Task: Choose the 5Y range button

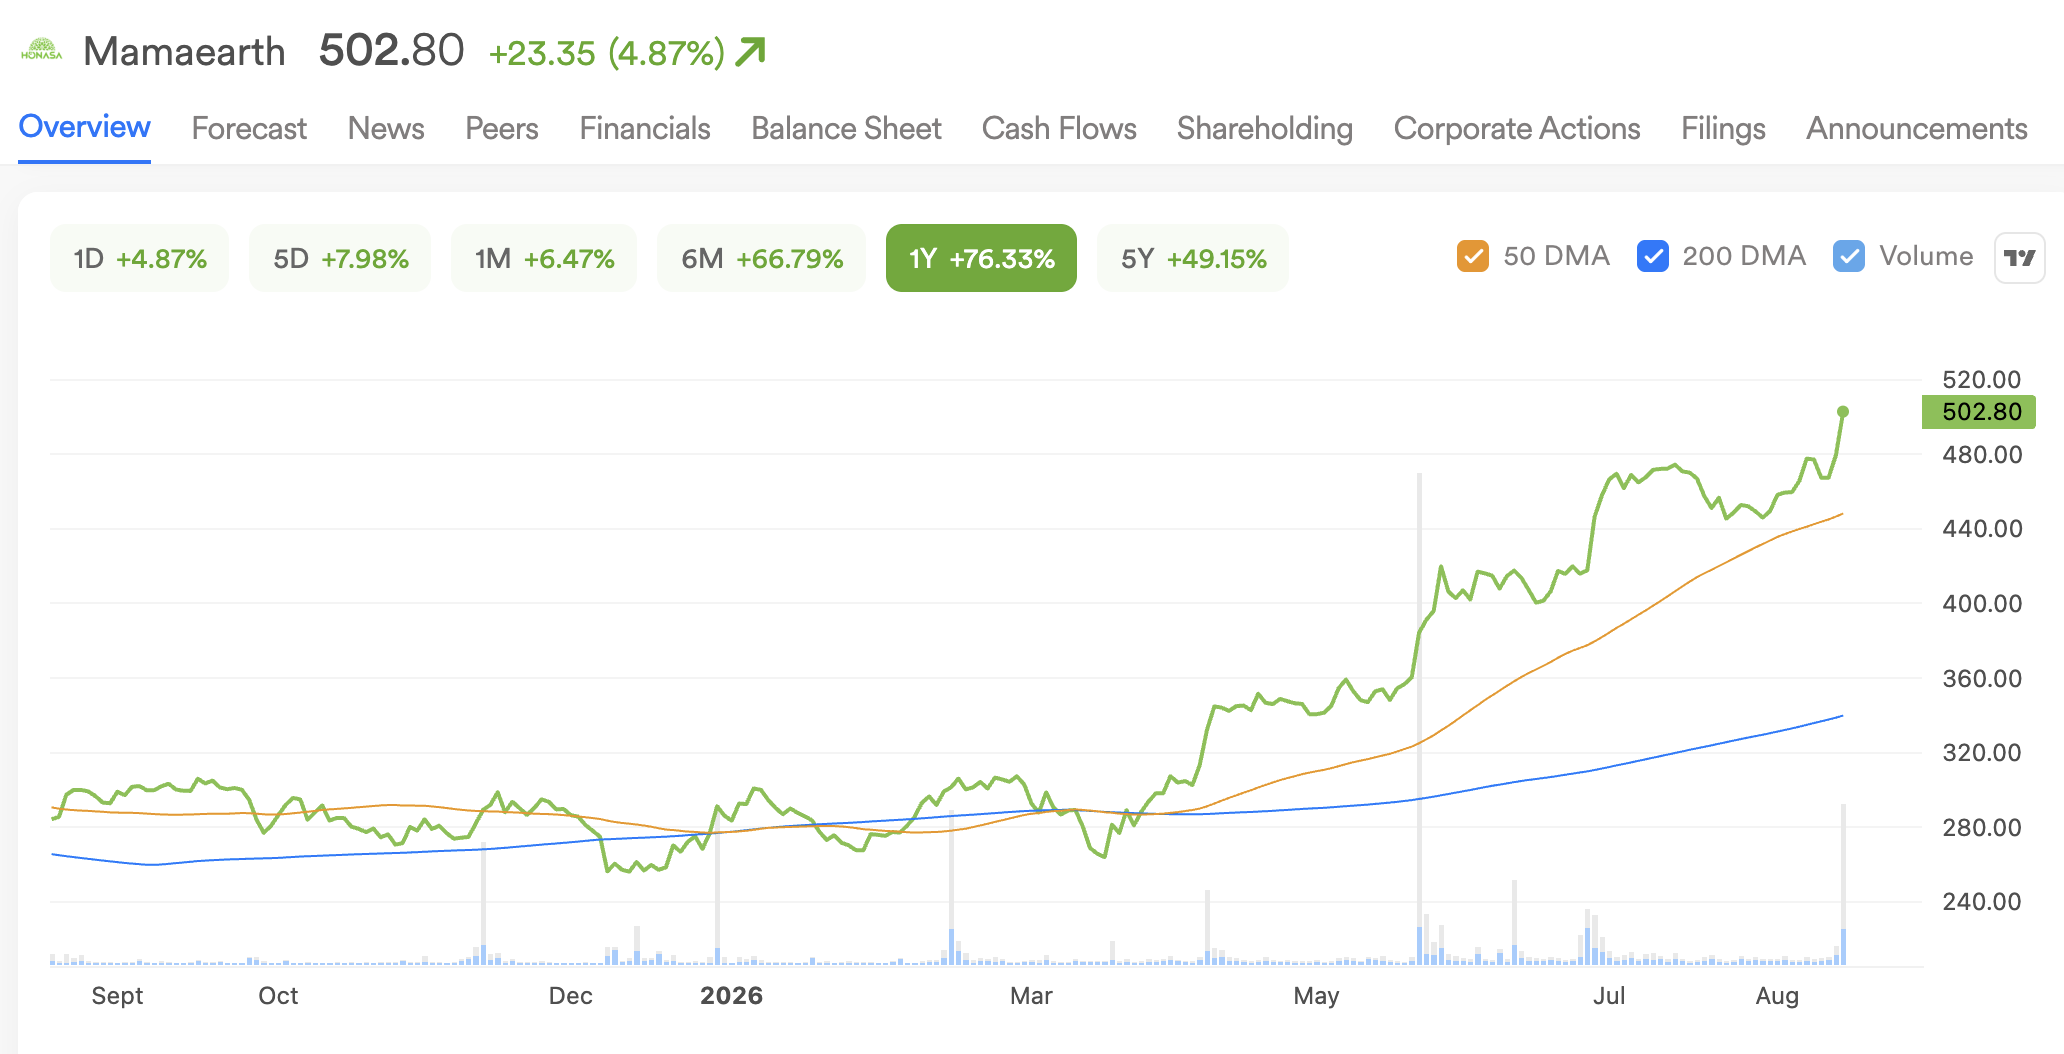Action: pos(1193,258)
